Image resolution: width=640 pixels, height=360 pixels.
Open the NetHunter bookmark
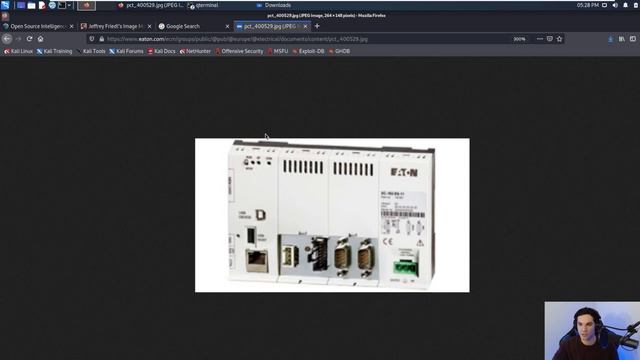point(195,51)
